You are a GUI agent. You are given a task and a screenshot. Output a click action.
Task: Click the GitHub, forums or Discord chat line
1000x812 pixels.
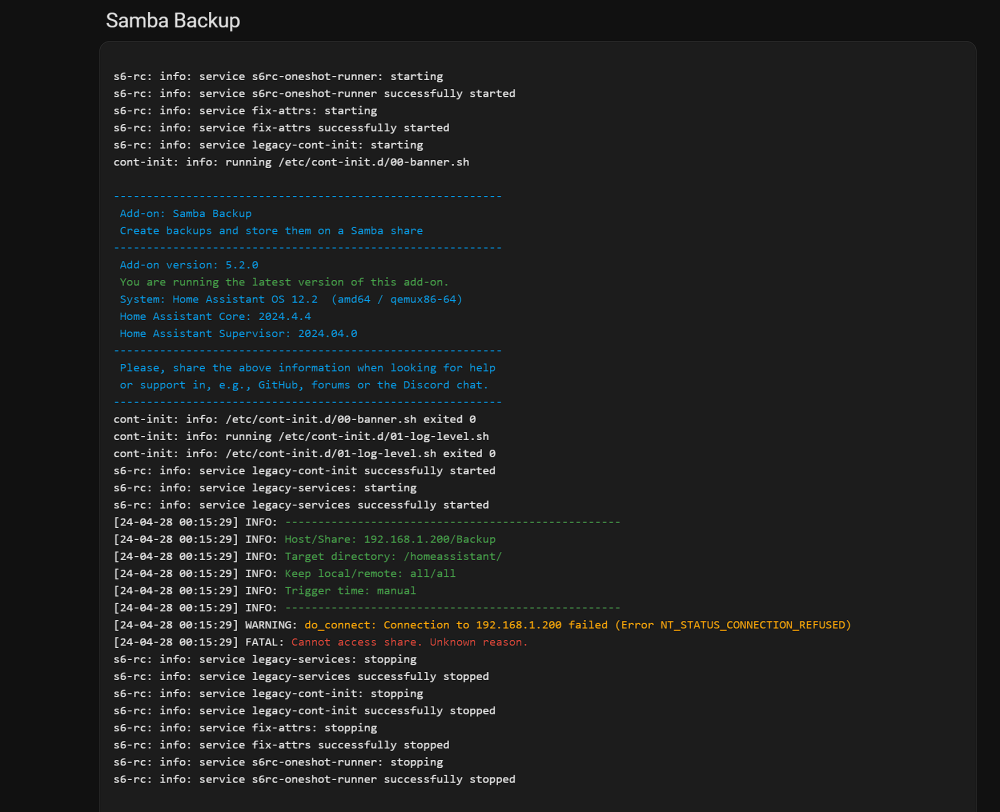[x=304, y=385]
